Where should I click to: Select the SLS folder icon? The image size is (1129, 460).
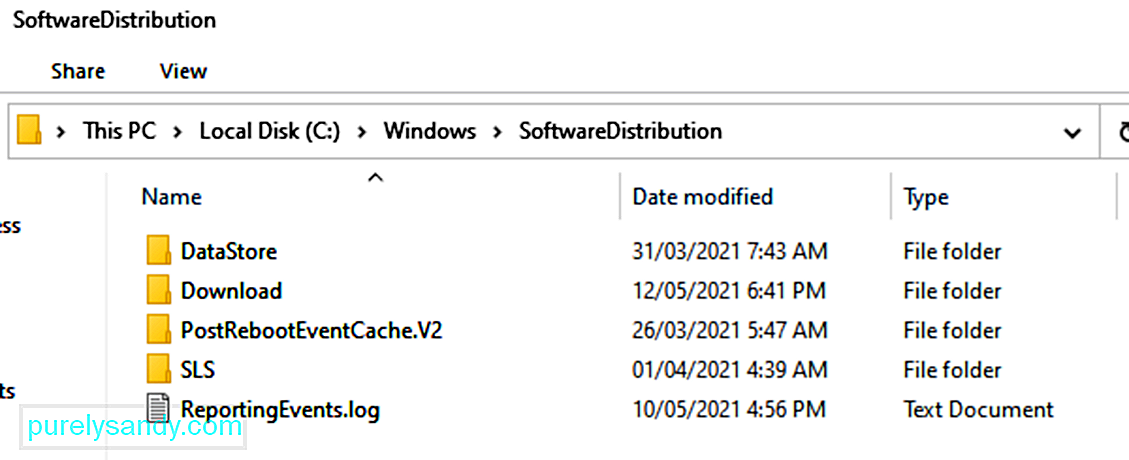coord(158,369)
